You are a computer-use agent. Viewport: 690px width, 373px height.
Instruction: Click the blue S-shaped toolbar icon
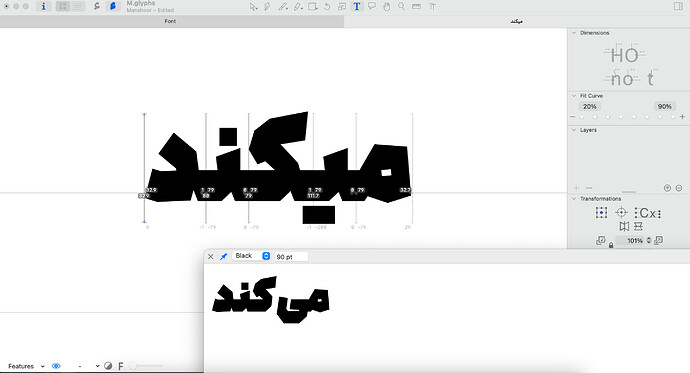click(x=113, y=6)
